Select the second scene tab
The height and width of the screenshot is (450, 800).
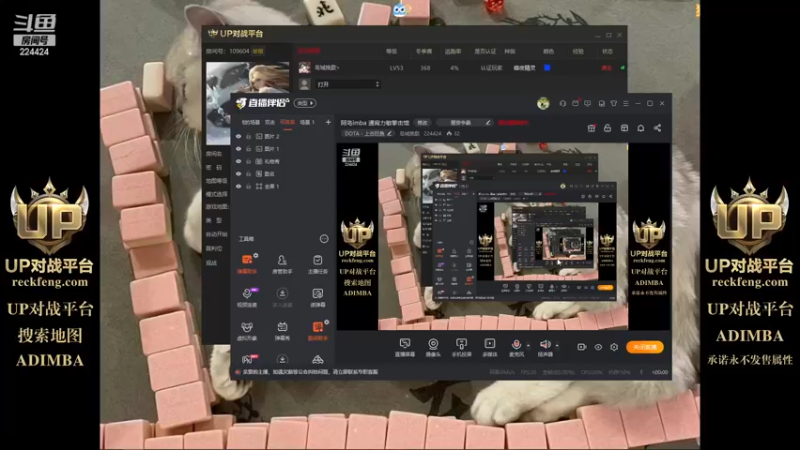pos(270,122)
